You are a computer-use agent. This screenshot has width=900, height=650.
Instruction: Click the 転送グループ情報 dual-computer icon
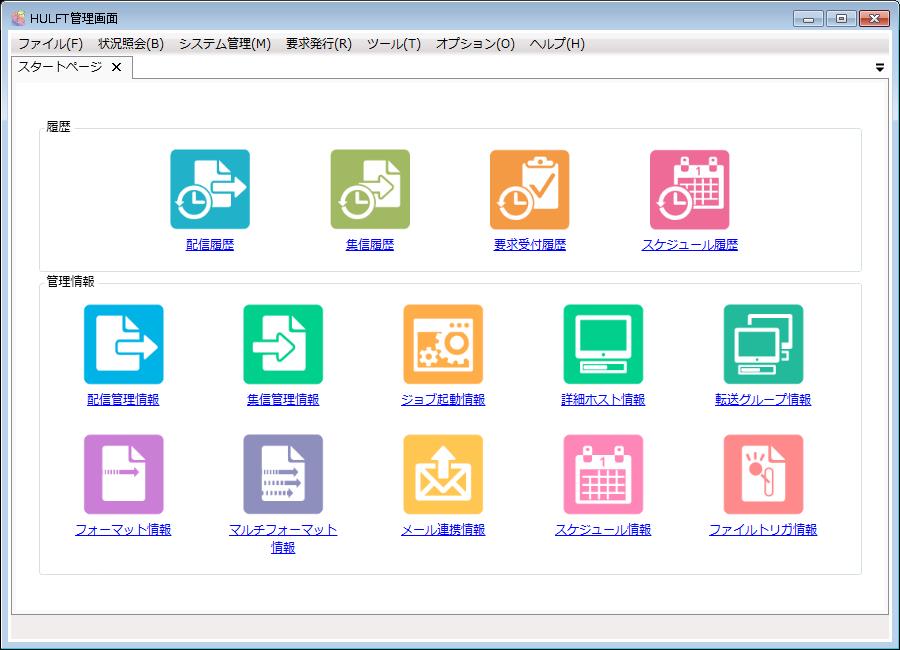tap(763, 344)
